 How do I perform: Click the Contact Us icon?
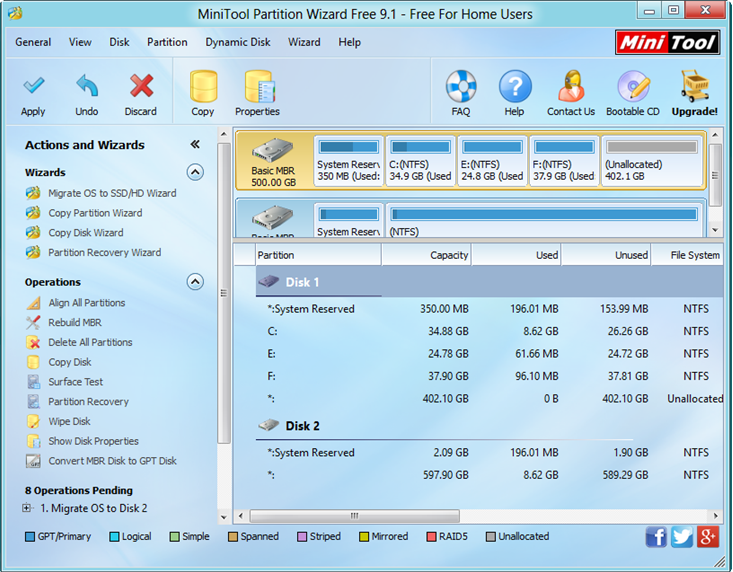pos(571,86)
